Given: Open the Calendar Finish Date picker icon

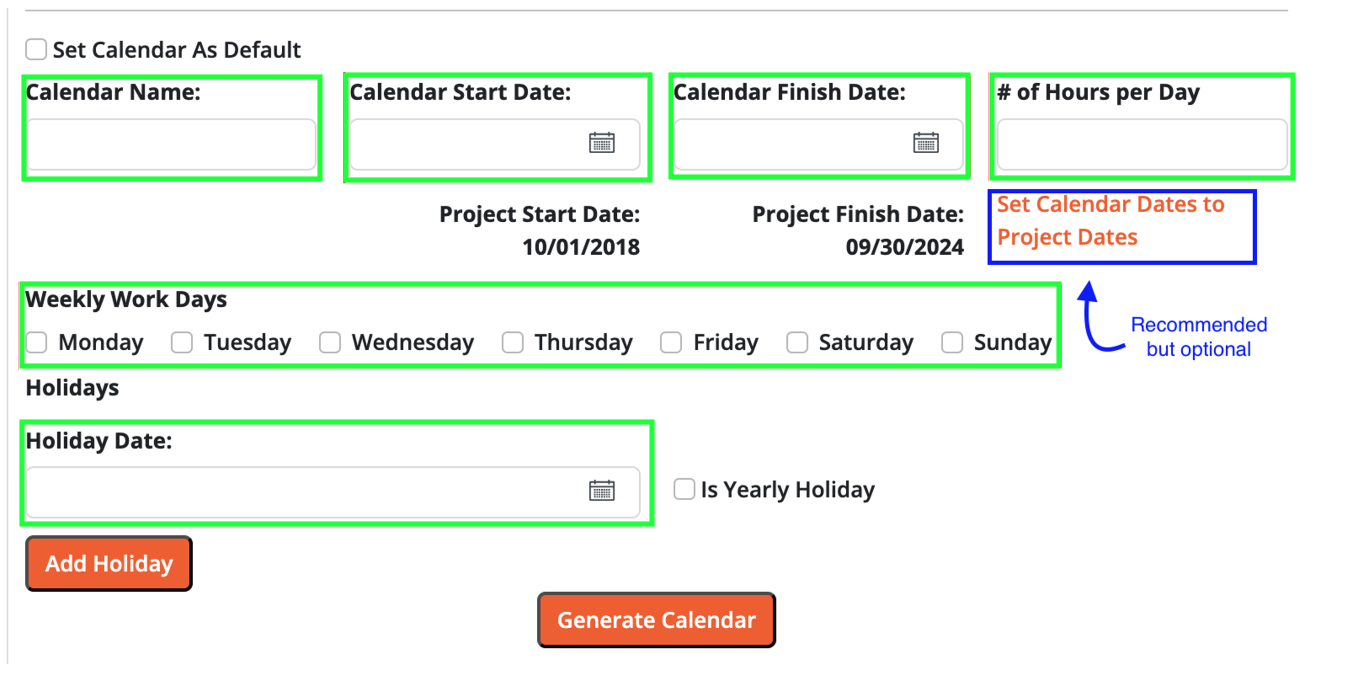Looking at the screenshot, I should [x=926, y=143].
